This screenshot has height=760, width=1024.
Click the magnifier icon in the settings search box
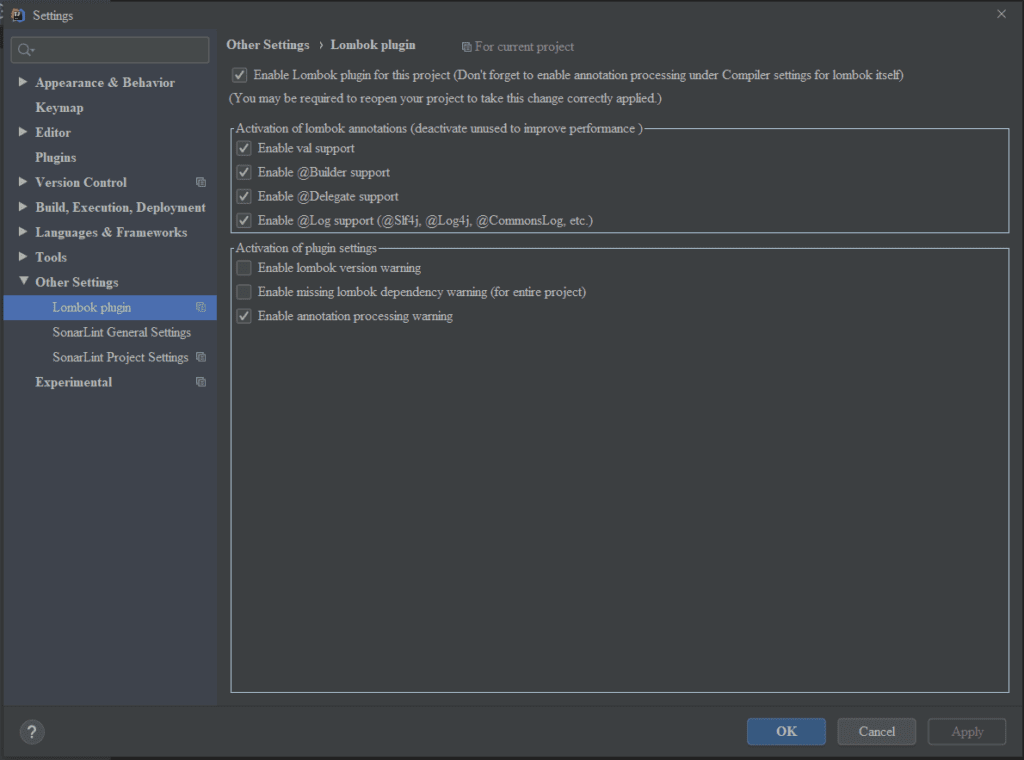(x=24, y=49)
